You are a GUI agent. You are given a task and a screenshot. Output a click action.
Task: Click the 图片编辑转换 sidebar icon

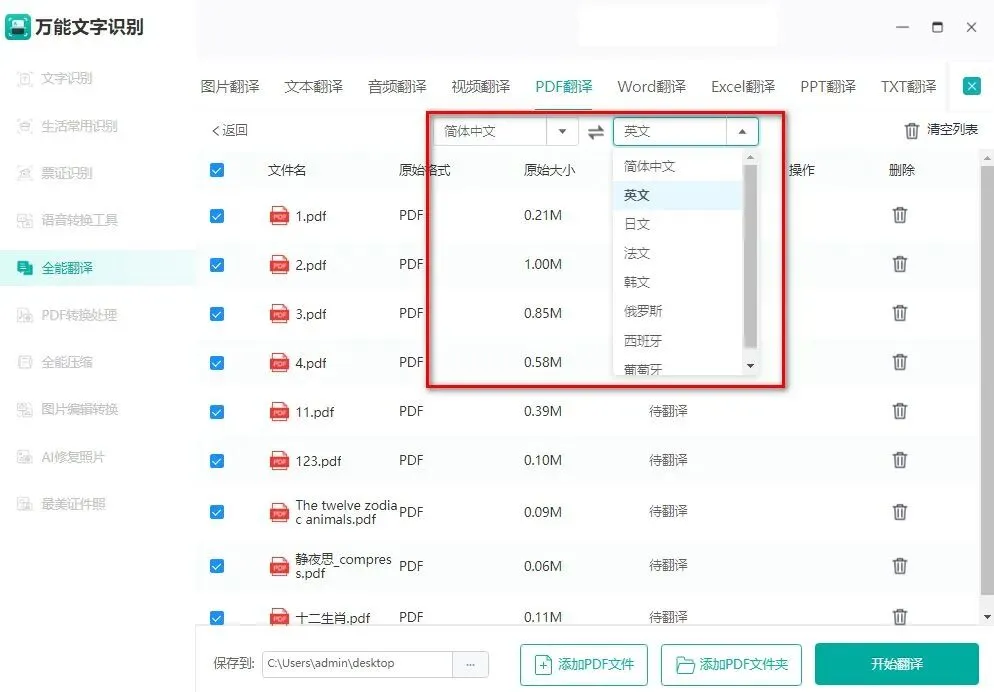point(24,409)
